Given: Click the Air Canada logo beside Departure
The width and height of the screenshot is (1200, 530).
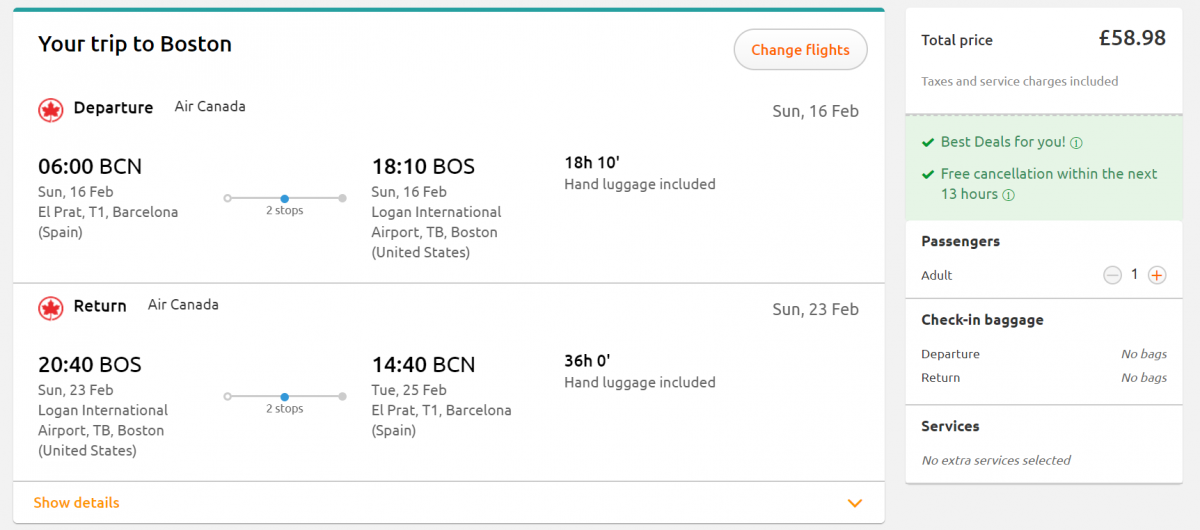Looking at the screenshot, I should [50, 109].
